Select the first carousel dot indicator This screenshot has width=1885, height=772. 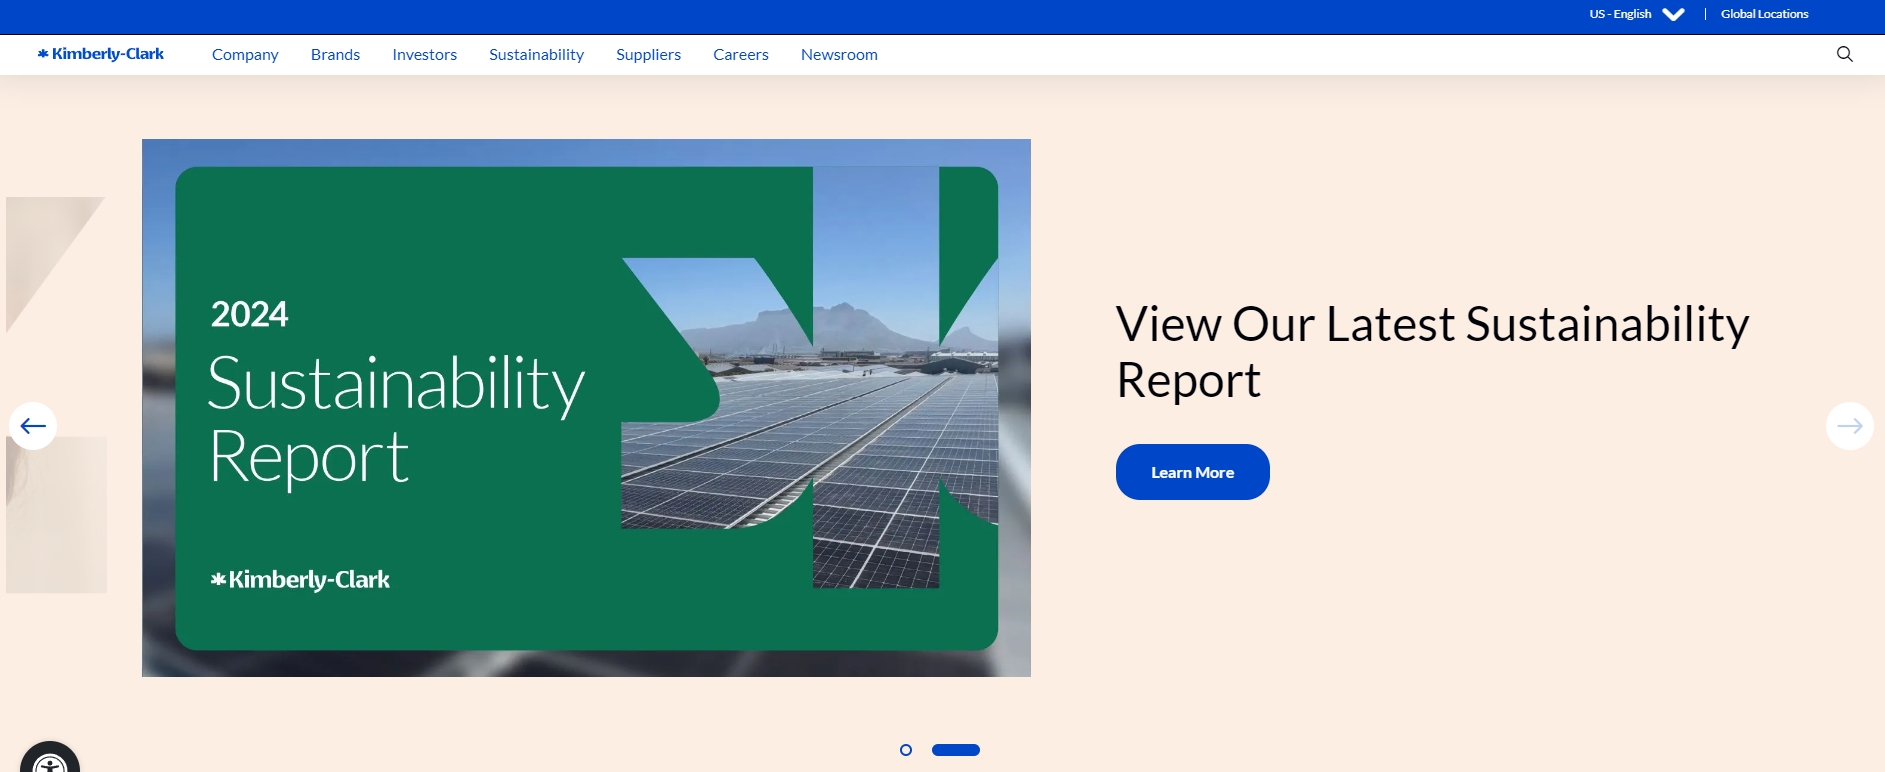(x=906, y=750)
